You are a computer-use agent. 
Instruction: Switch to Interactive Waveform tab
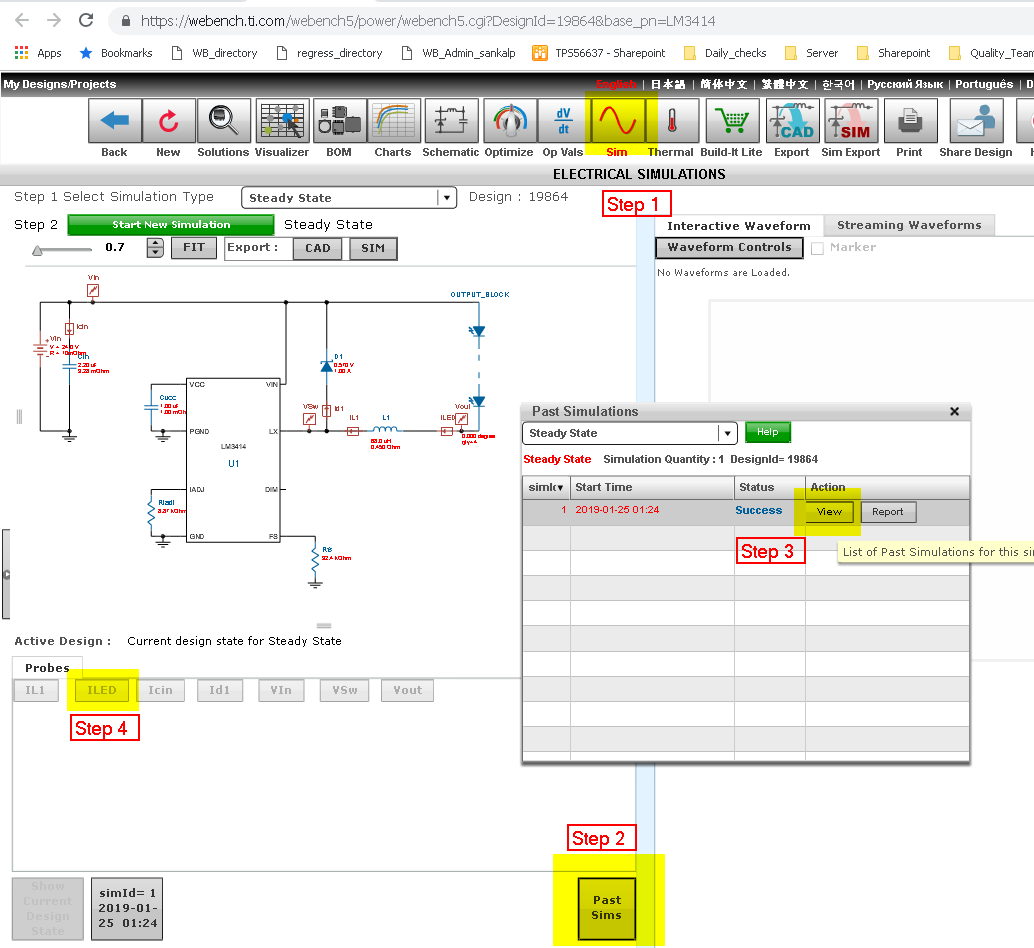point(739,226)
